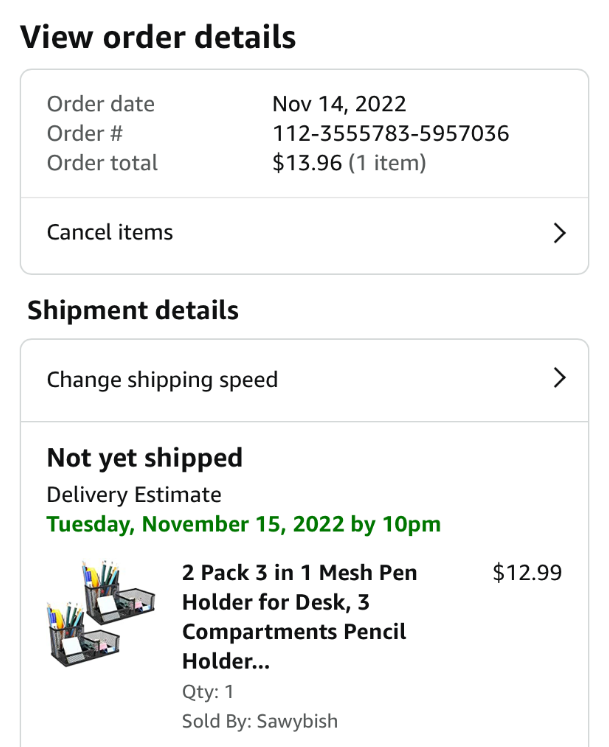Click the order number 112-3555783-5957036
609x747 pixels.
coord(390,133)
